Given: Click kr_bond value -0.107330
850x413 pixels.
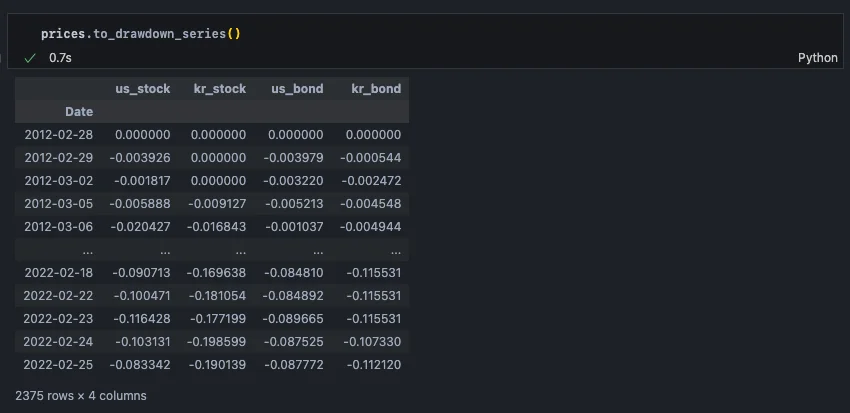Looking at the screenshot, I should tap(374, 342).
